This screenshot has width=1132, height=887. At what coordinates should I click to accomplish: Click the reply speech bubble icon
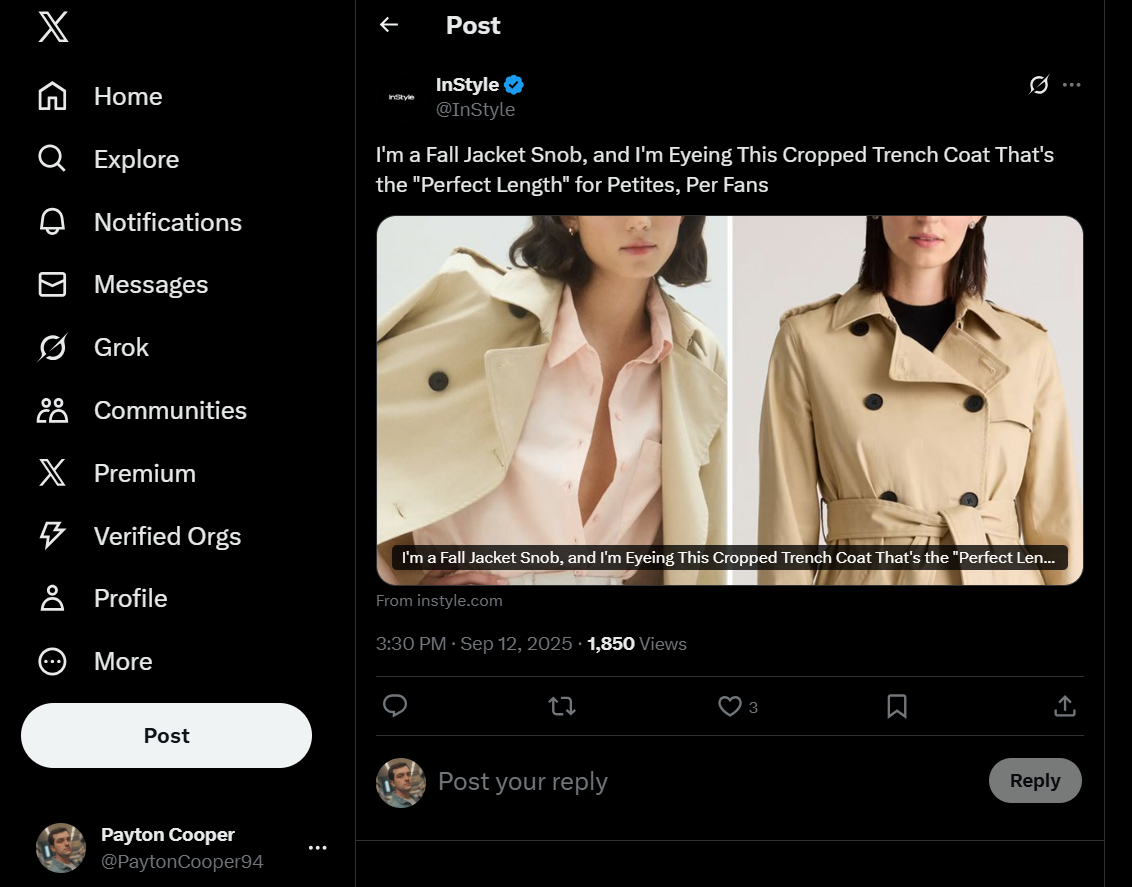coord(395,707)
